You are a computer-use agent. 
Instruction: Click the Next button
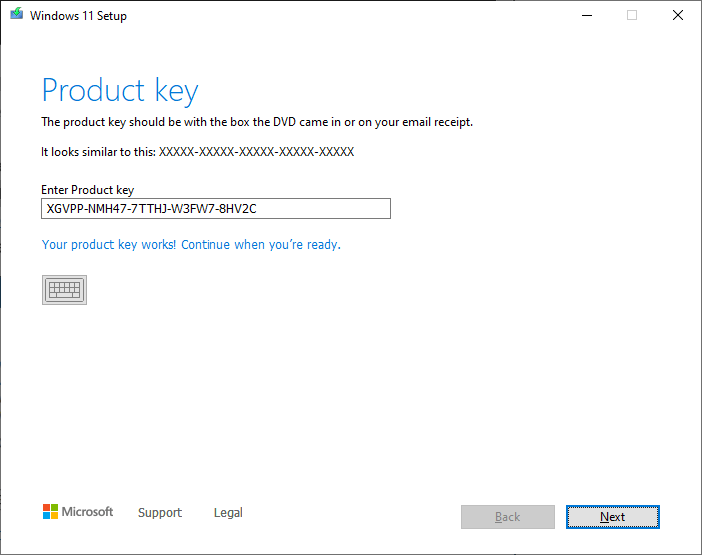click(612, 517)
